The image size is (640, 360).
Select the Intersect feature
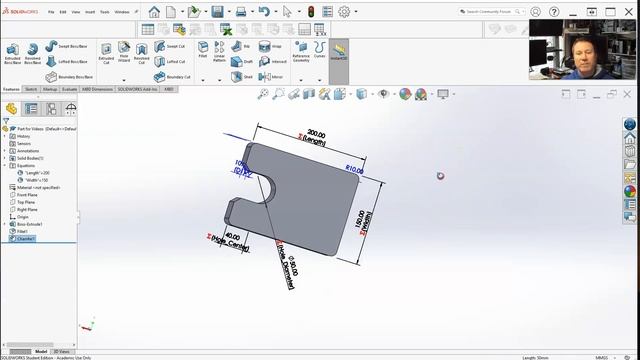tap(272, 62)
